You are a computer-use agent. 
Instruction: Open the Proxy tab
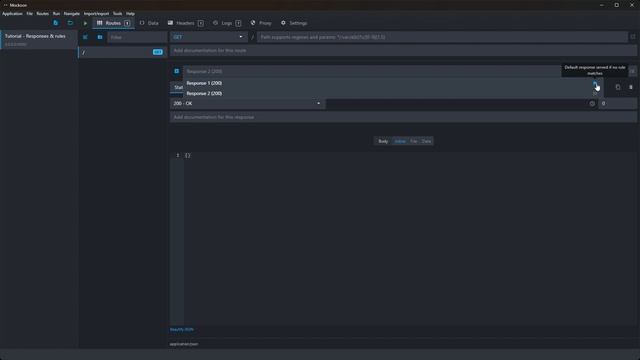coord(261,23)
